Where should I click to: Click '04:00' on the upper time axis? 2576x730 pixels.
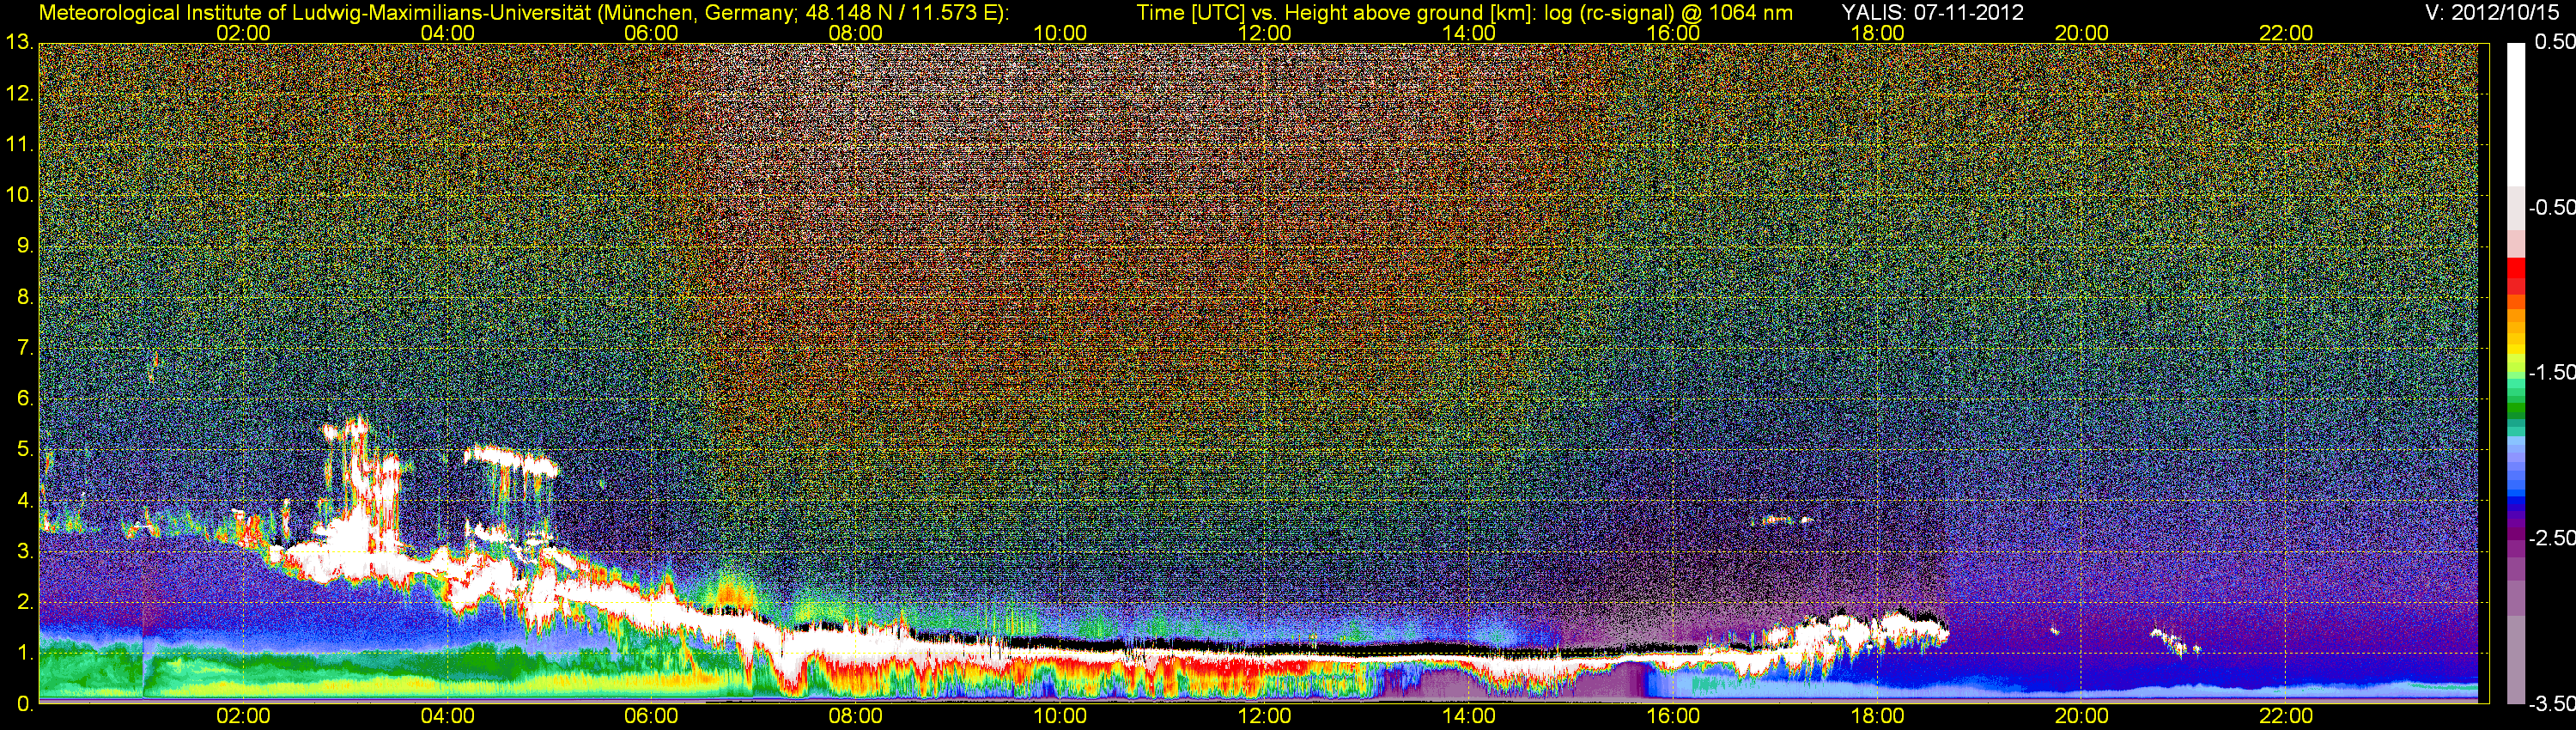(x=447, y=33)
